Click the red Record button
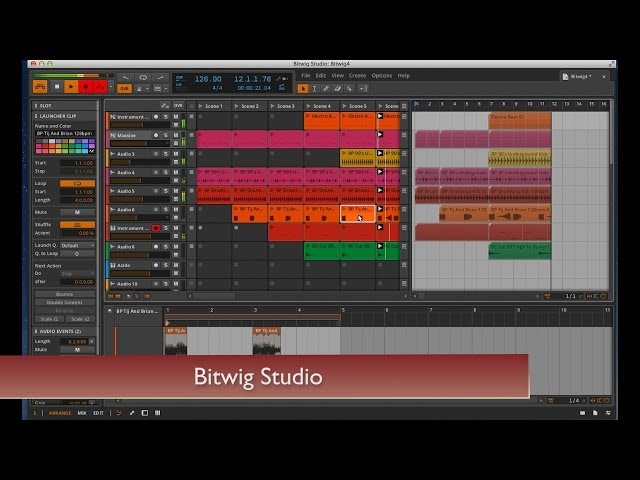This screenshot has height=480, width=640. [85, 87]
